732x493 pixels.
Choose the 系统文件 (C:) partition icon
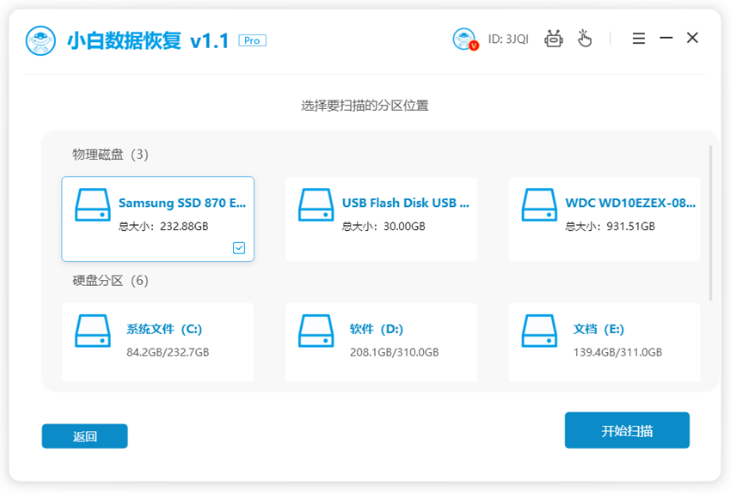[x=92, y=331]
